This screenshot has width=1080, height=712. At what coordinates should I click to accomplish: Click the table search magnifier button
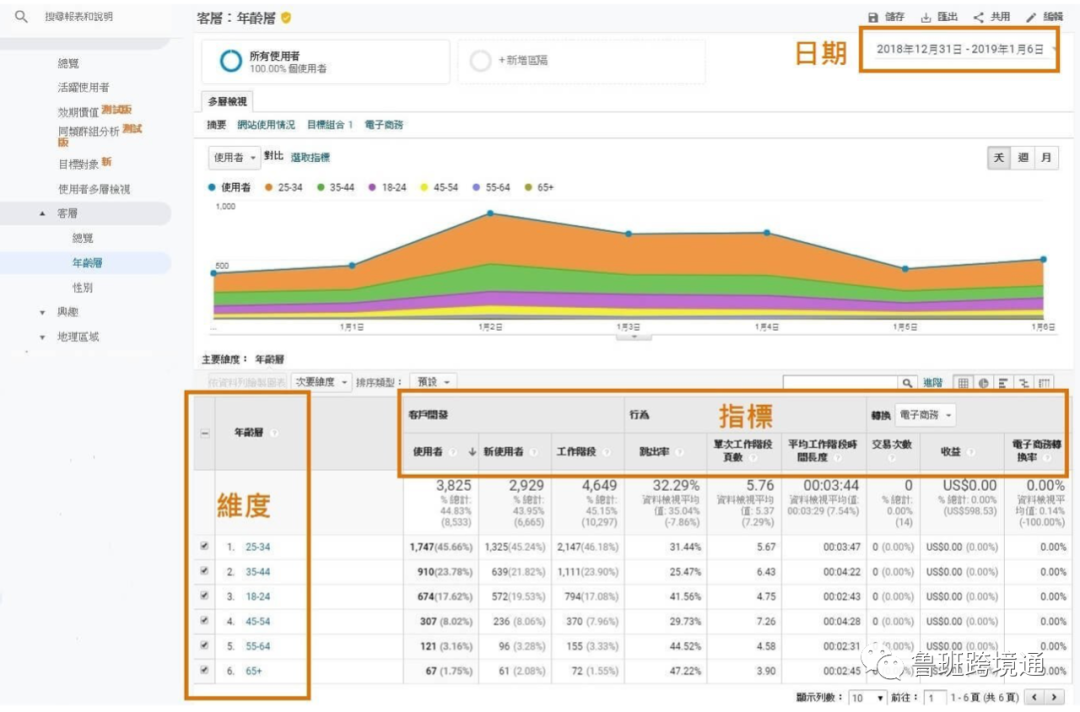pyautogui.click(x=907, y=383)
